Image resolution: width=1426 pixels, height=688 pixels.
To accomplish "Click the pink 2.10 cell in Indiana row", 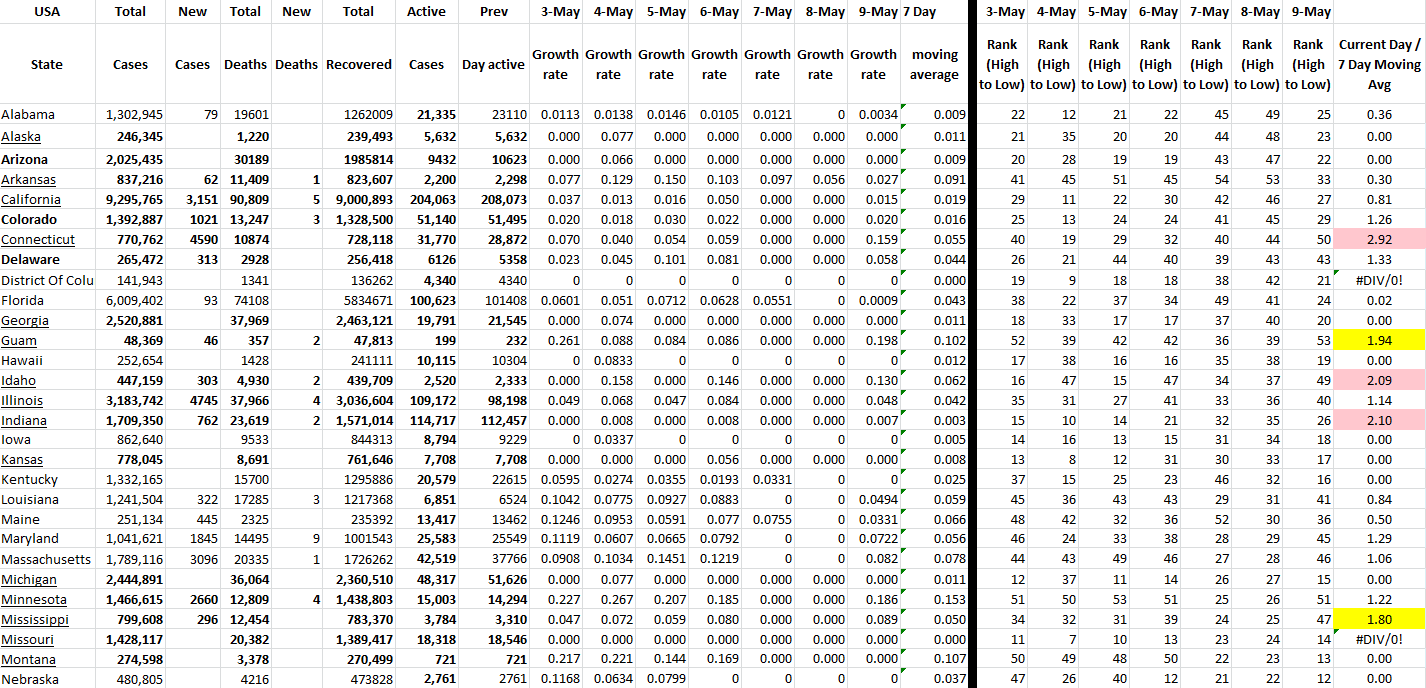I will tap(1380, 420).
